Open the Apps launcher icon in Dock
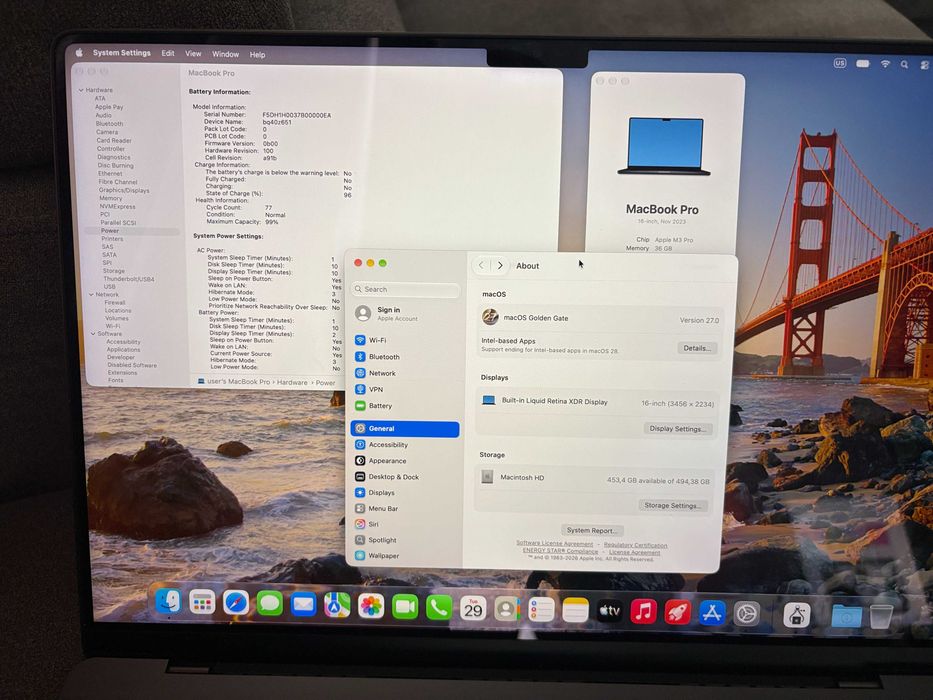933x700 pixels. 202,602
